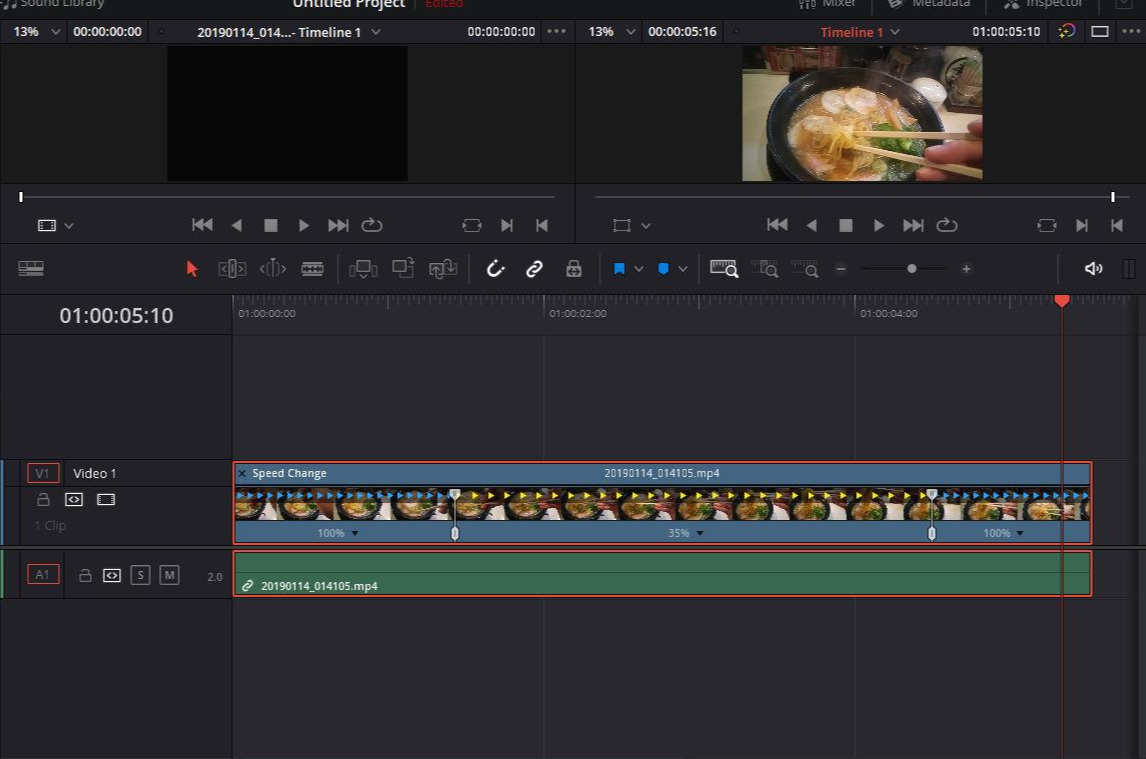The width and height of the screenshot is (1146, 759).
Task: Solo the A1 audio track
Action: tap(140, 575)
